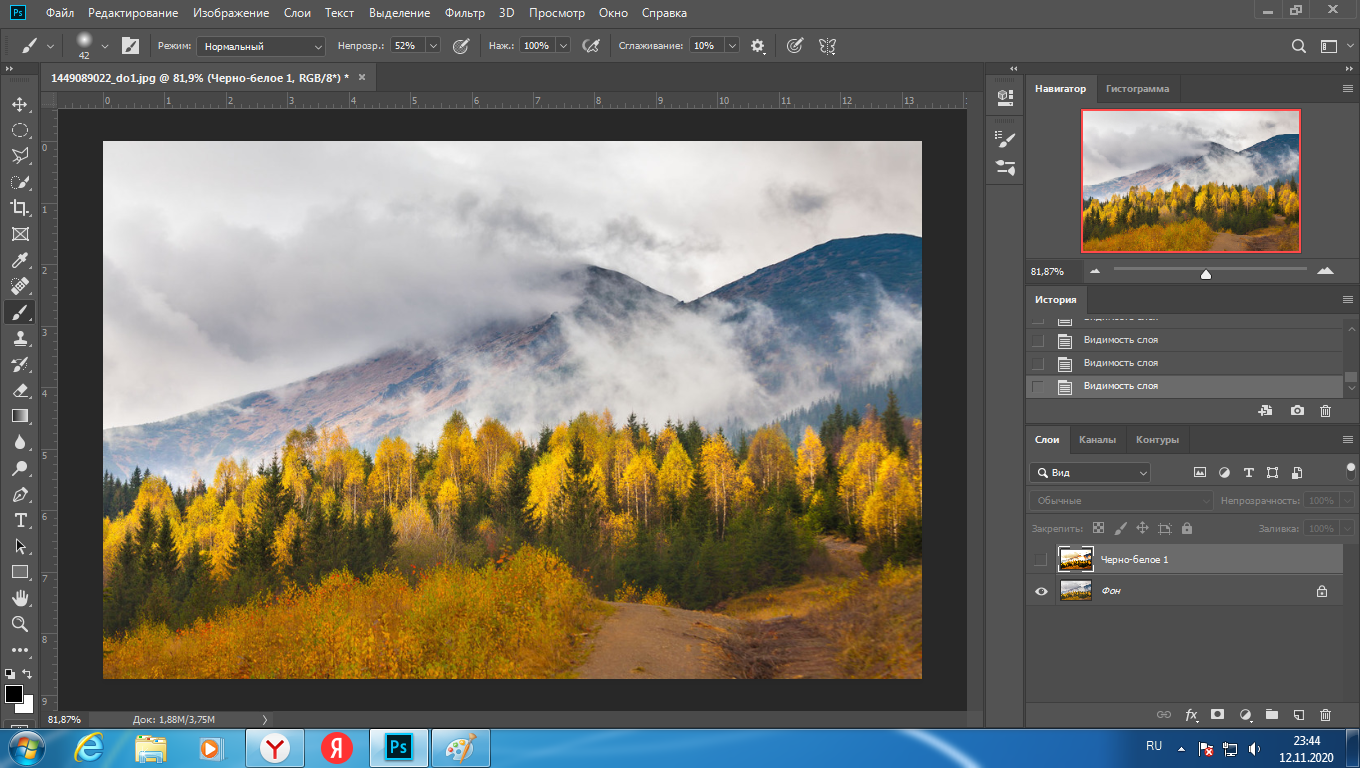Viewport: 1360px width, 768px height.
Task: Toggle the brush settings panel button
Action: coord(130,46)
